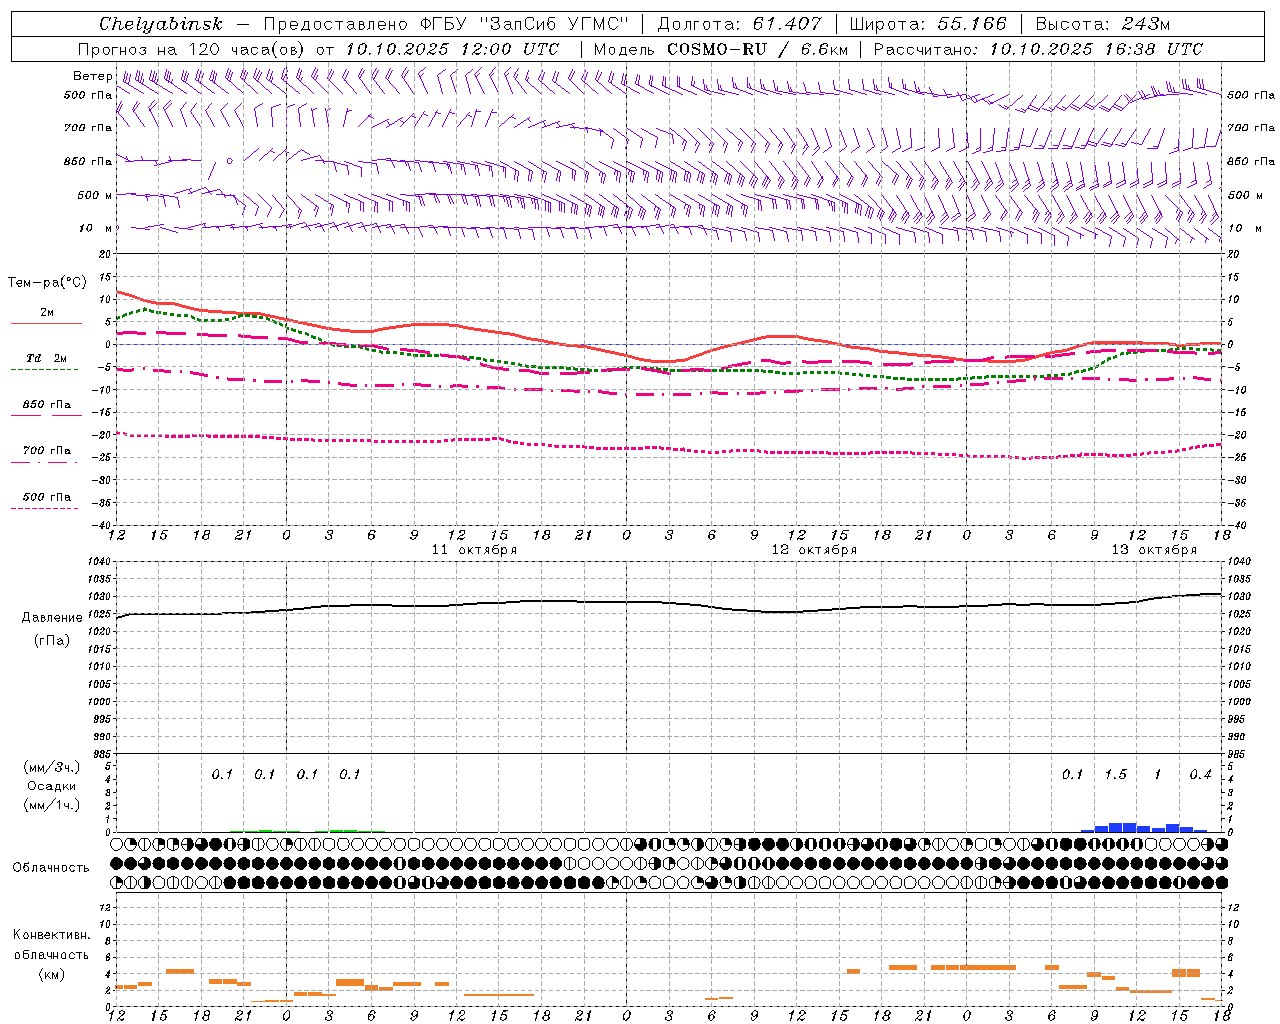Click the (км) convective cloud unit label
The width and height of the screenshot is (1280, 1024).
point(51,974)
